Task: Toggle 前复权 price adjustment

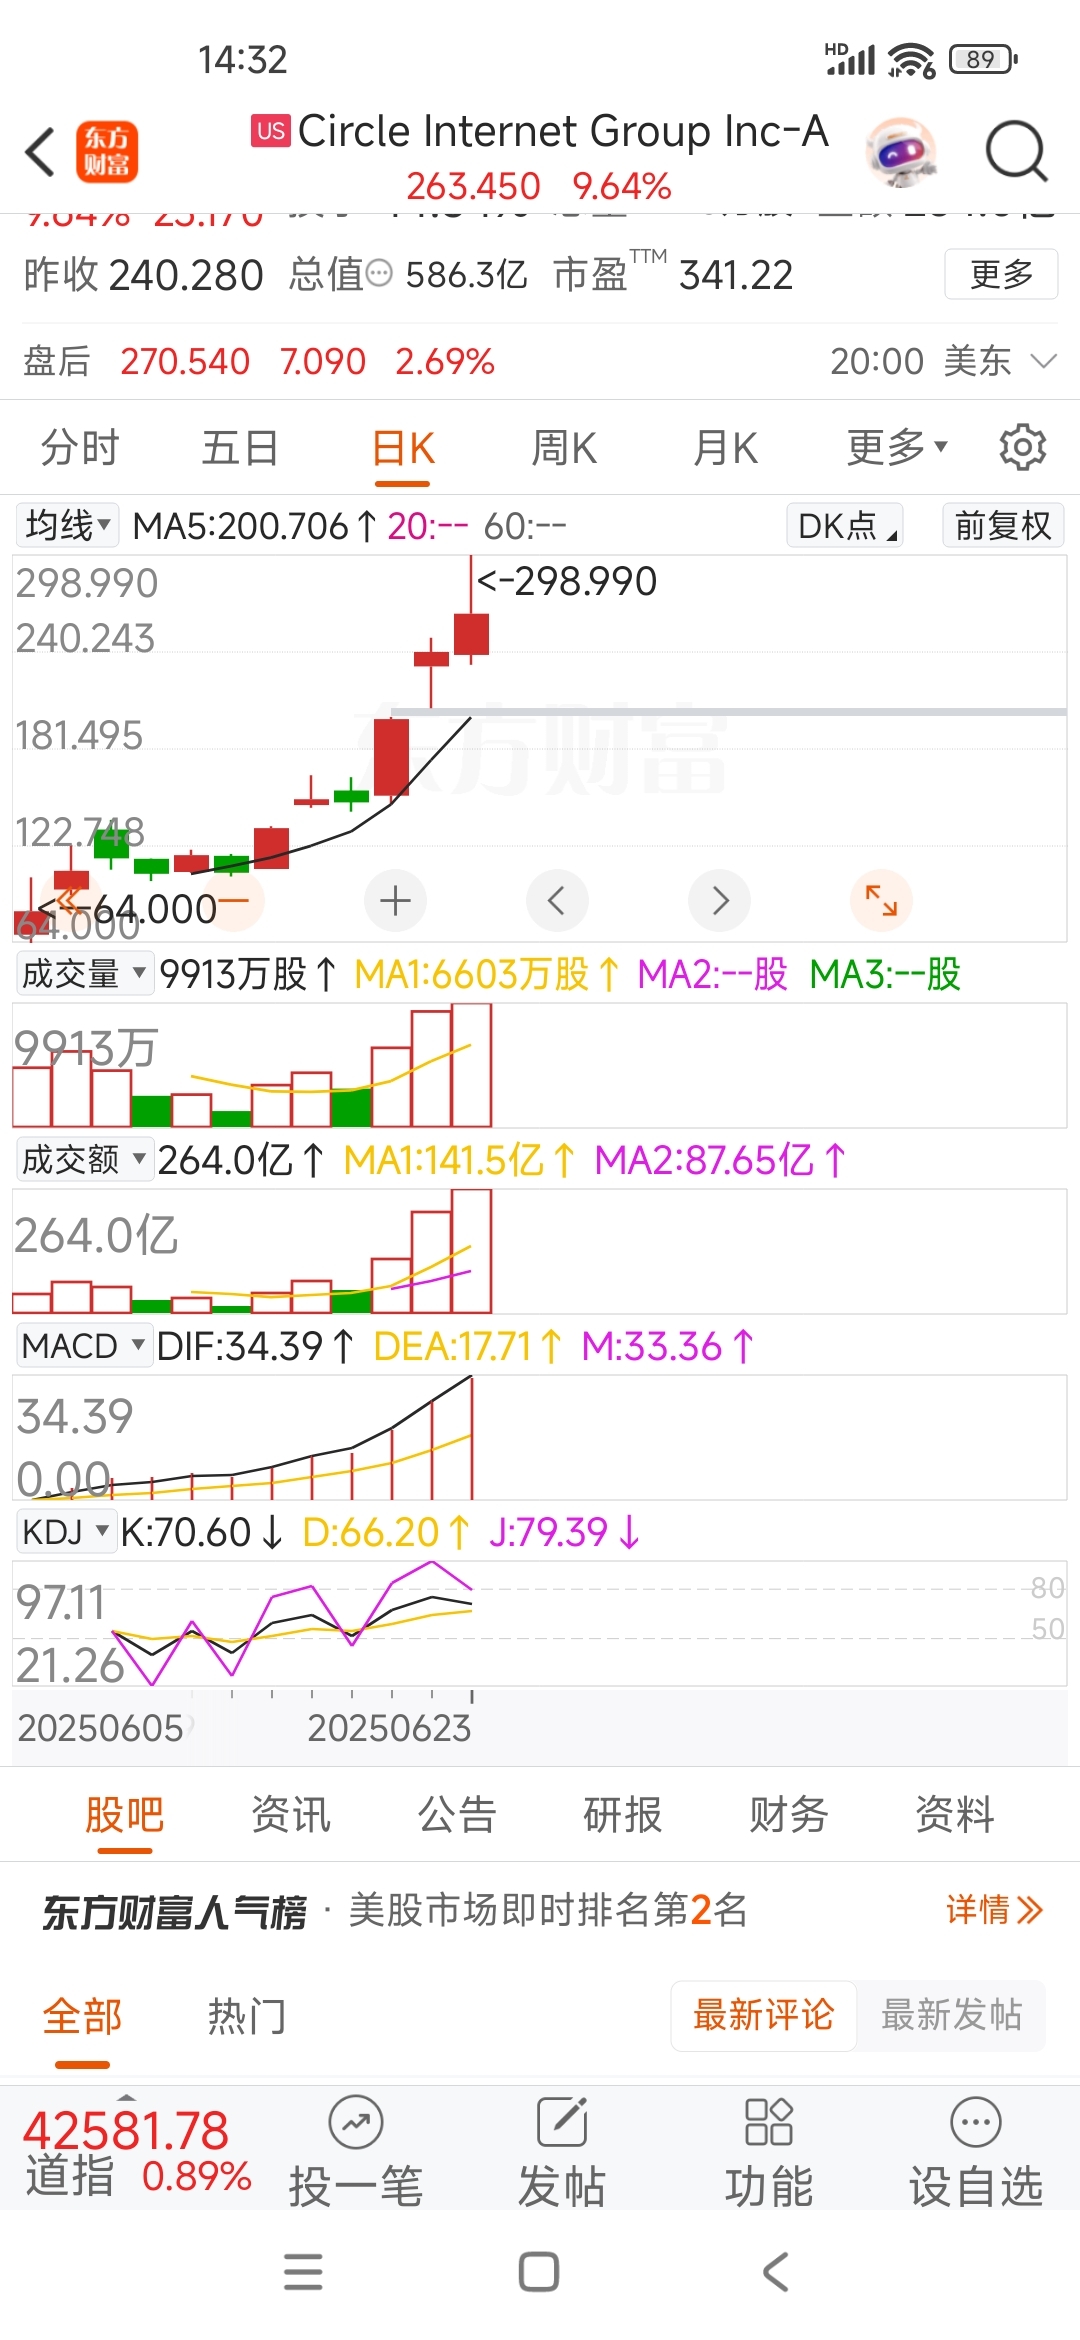Action: 1003,525
